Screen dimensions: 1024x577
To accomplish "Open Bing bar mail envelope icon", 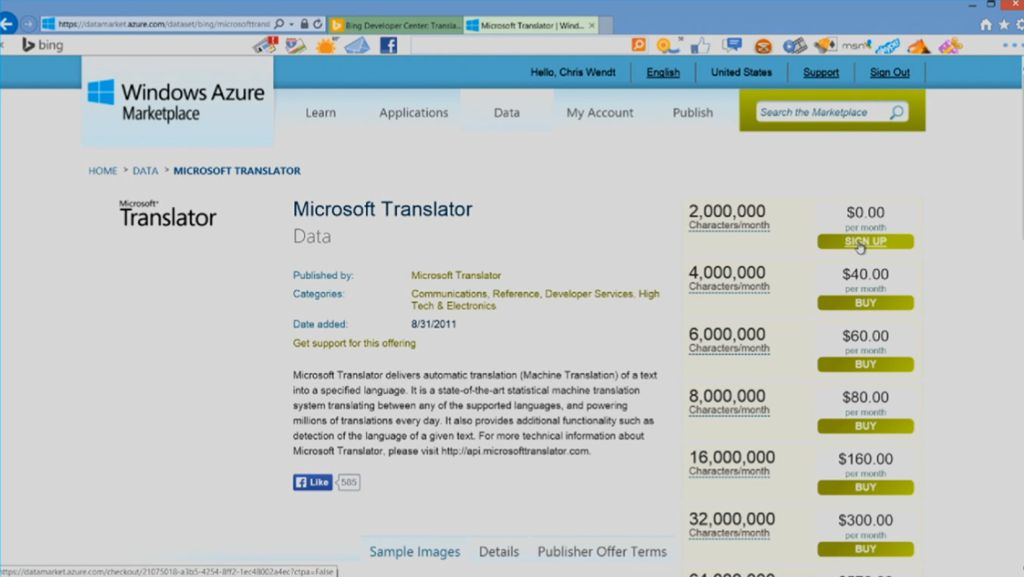I will point(357,45).
